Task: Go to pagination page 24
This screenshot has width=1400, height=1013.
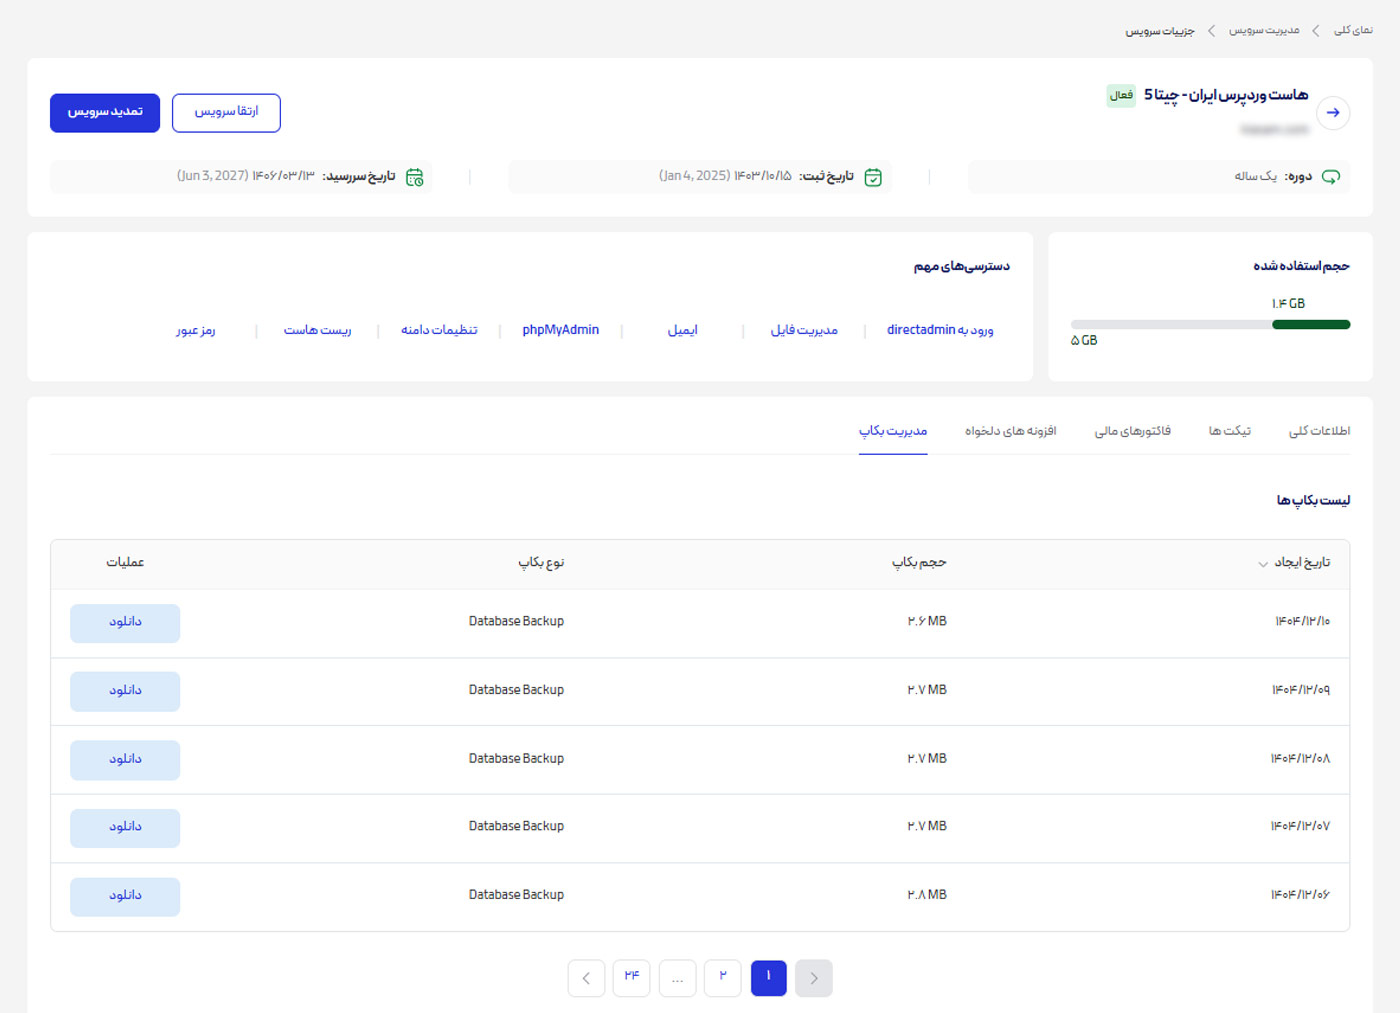Action: pos(632,978)
